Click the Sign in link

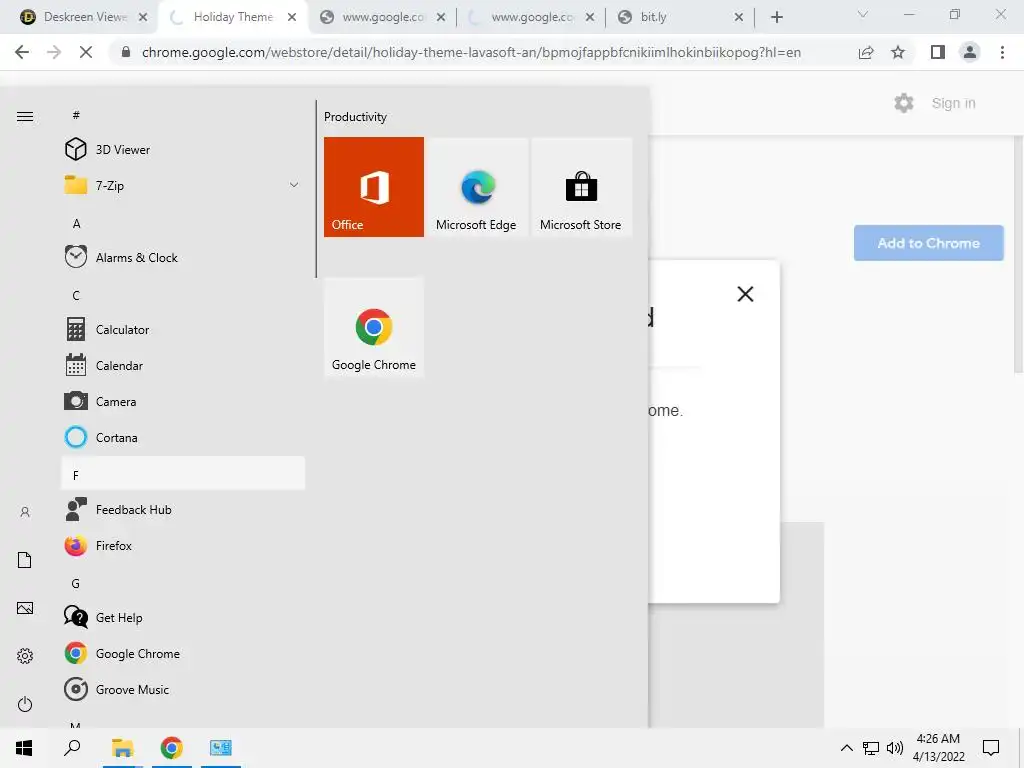pos(953,103)
